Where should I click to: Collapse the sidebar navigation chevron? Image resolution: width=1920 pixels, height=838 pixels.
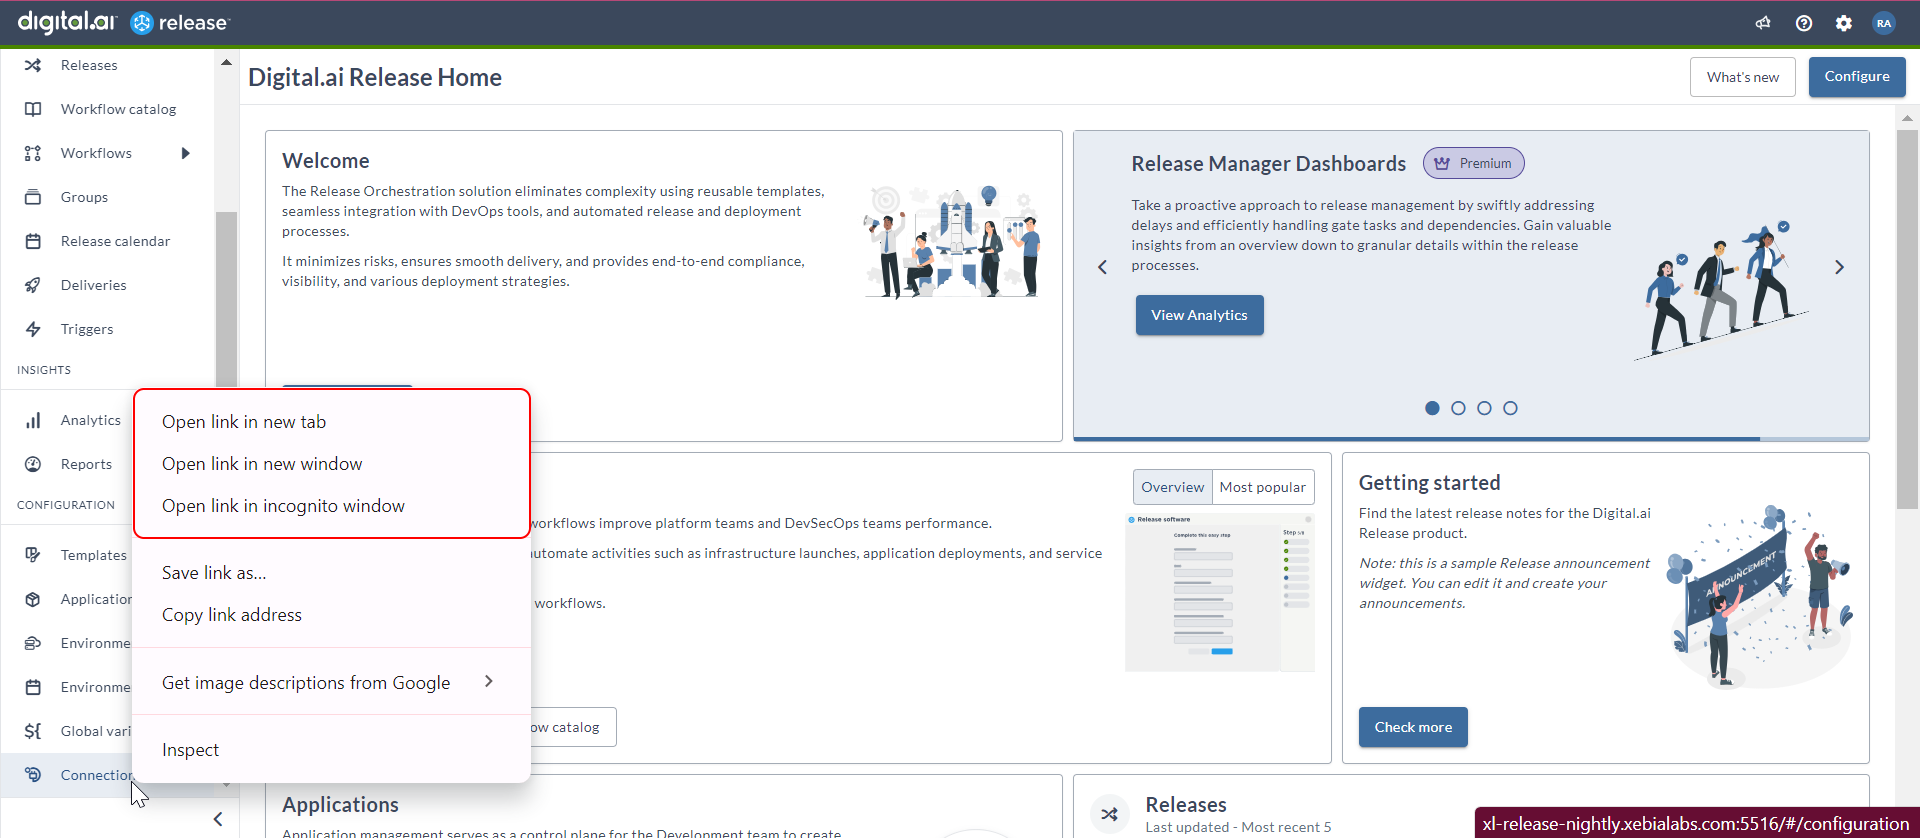[218, 819]
